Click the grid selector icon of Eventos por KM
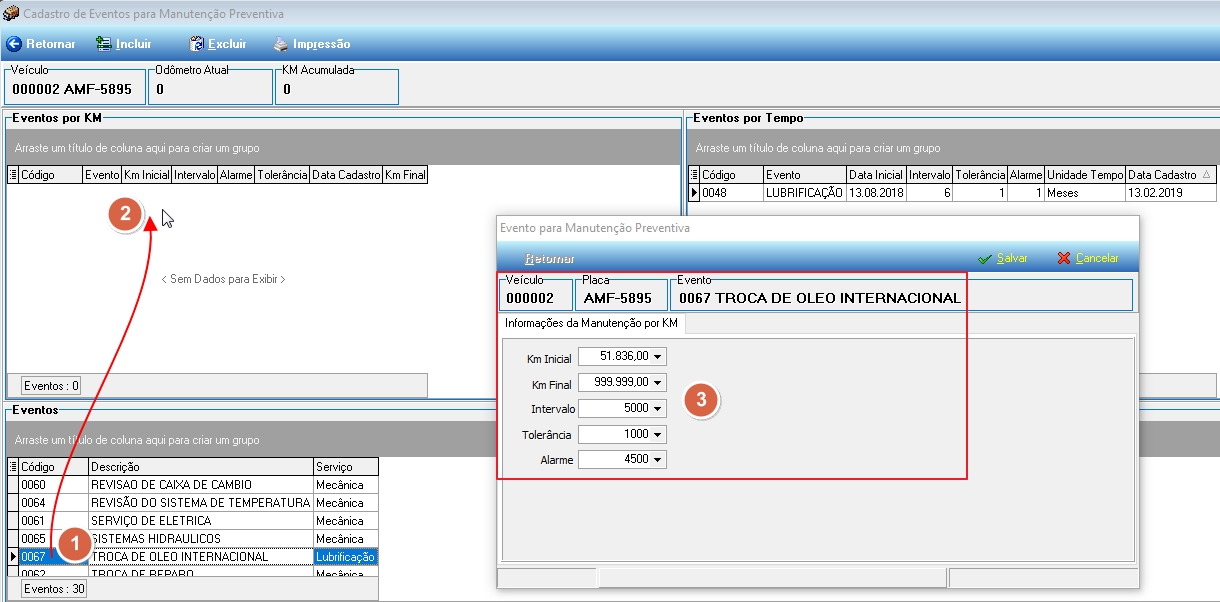This screenshot has height=602, width=1220. pos(13,175)
